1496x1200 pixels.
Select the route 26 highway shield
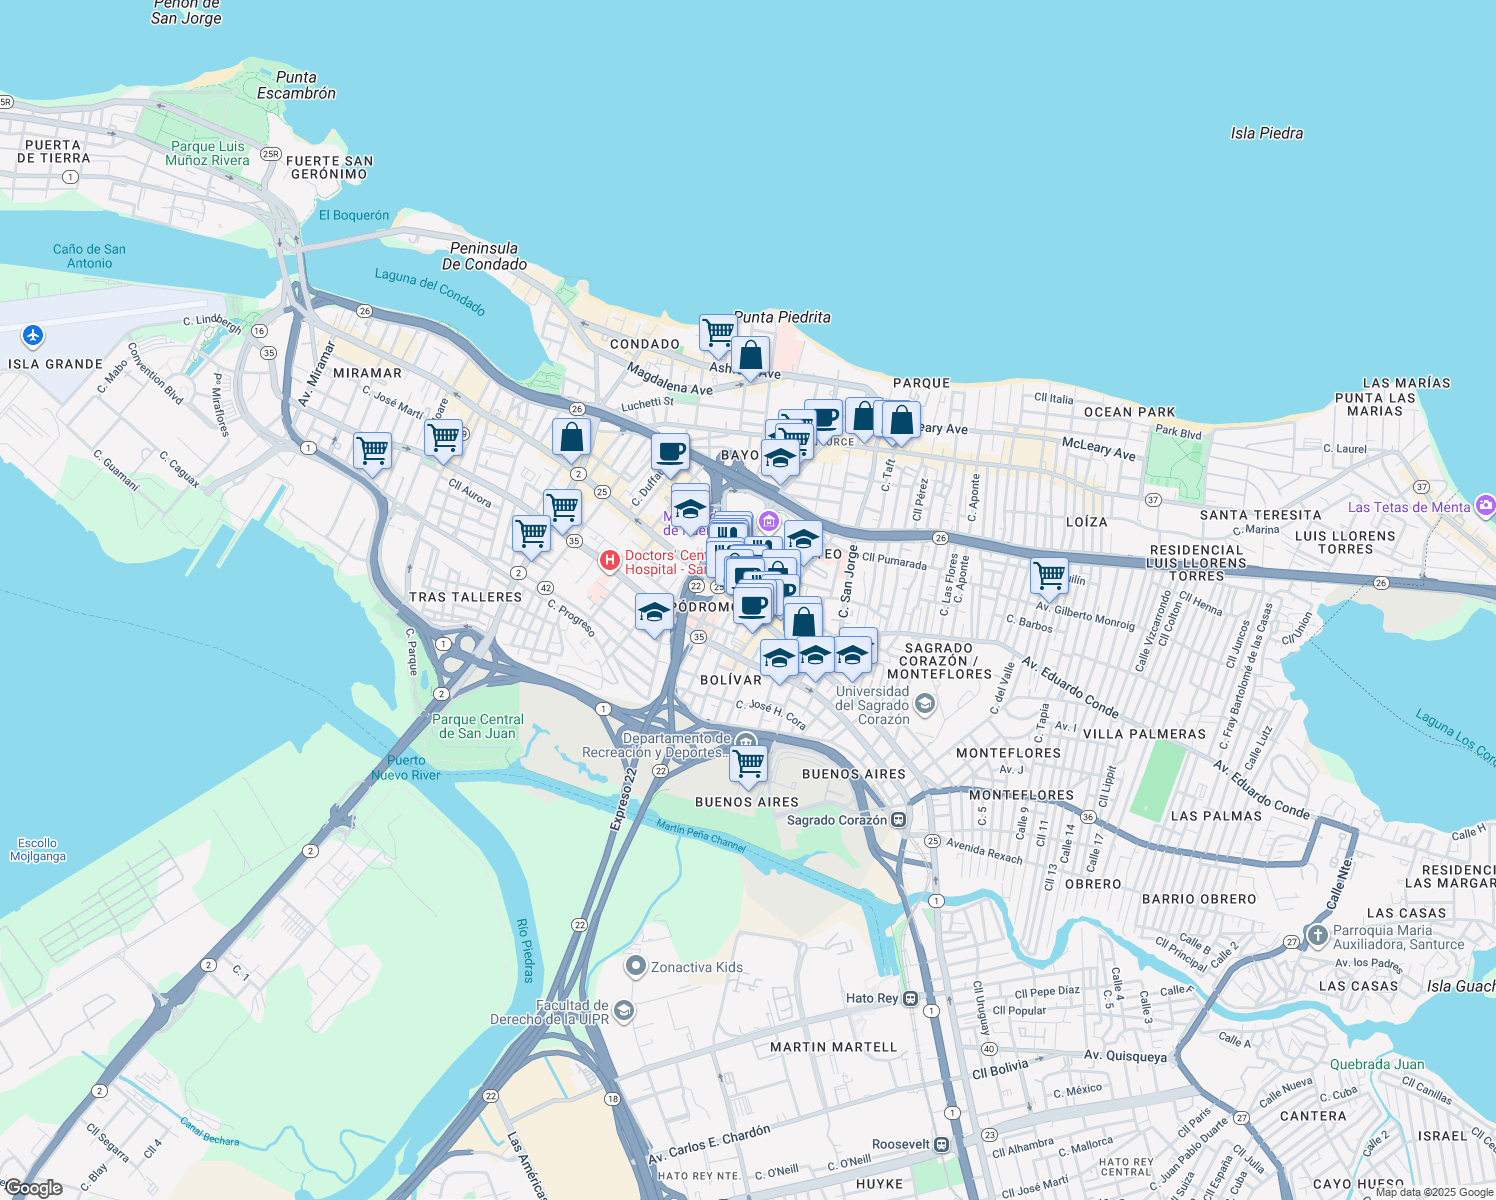363,311
